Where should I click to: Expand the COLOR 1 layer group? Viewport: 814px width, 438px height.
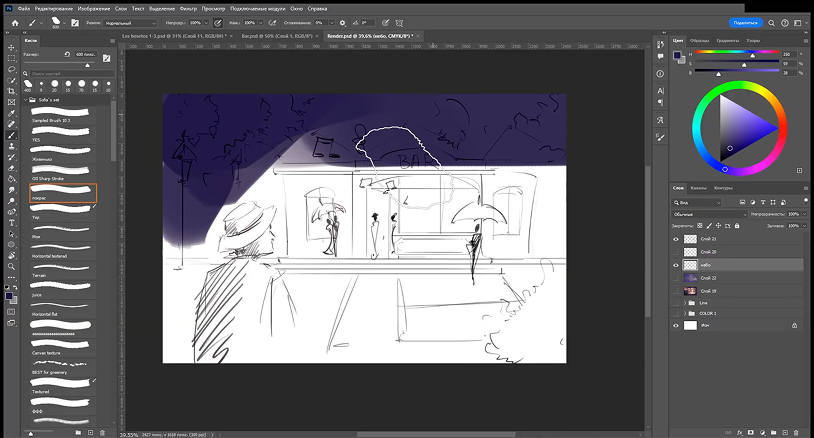click(x=686, y=313)
